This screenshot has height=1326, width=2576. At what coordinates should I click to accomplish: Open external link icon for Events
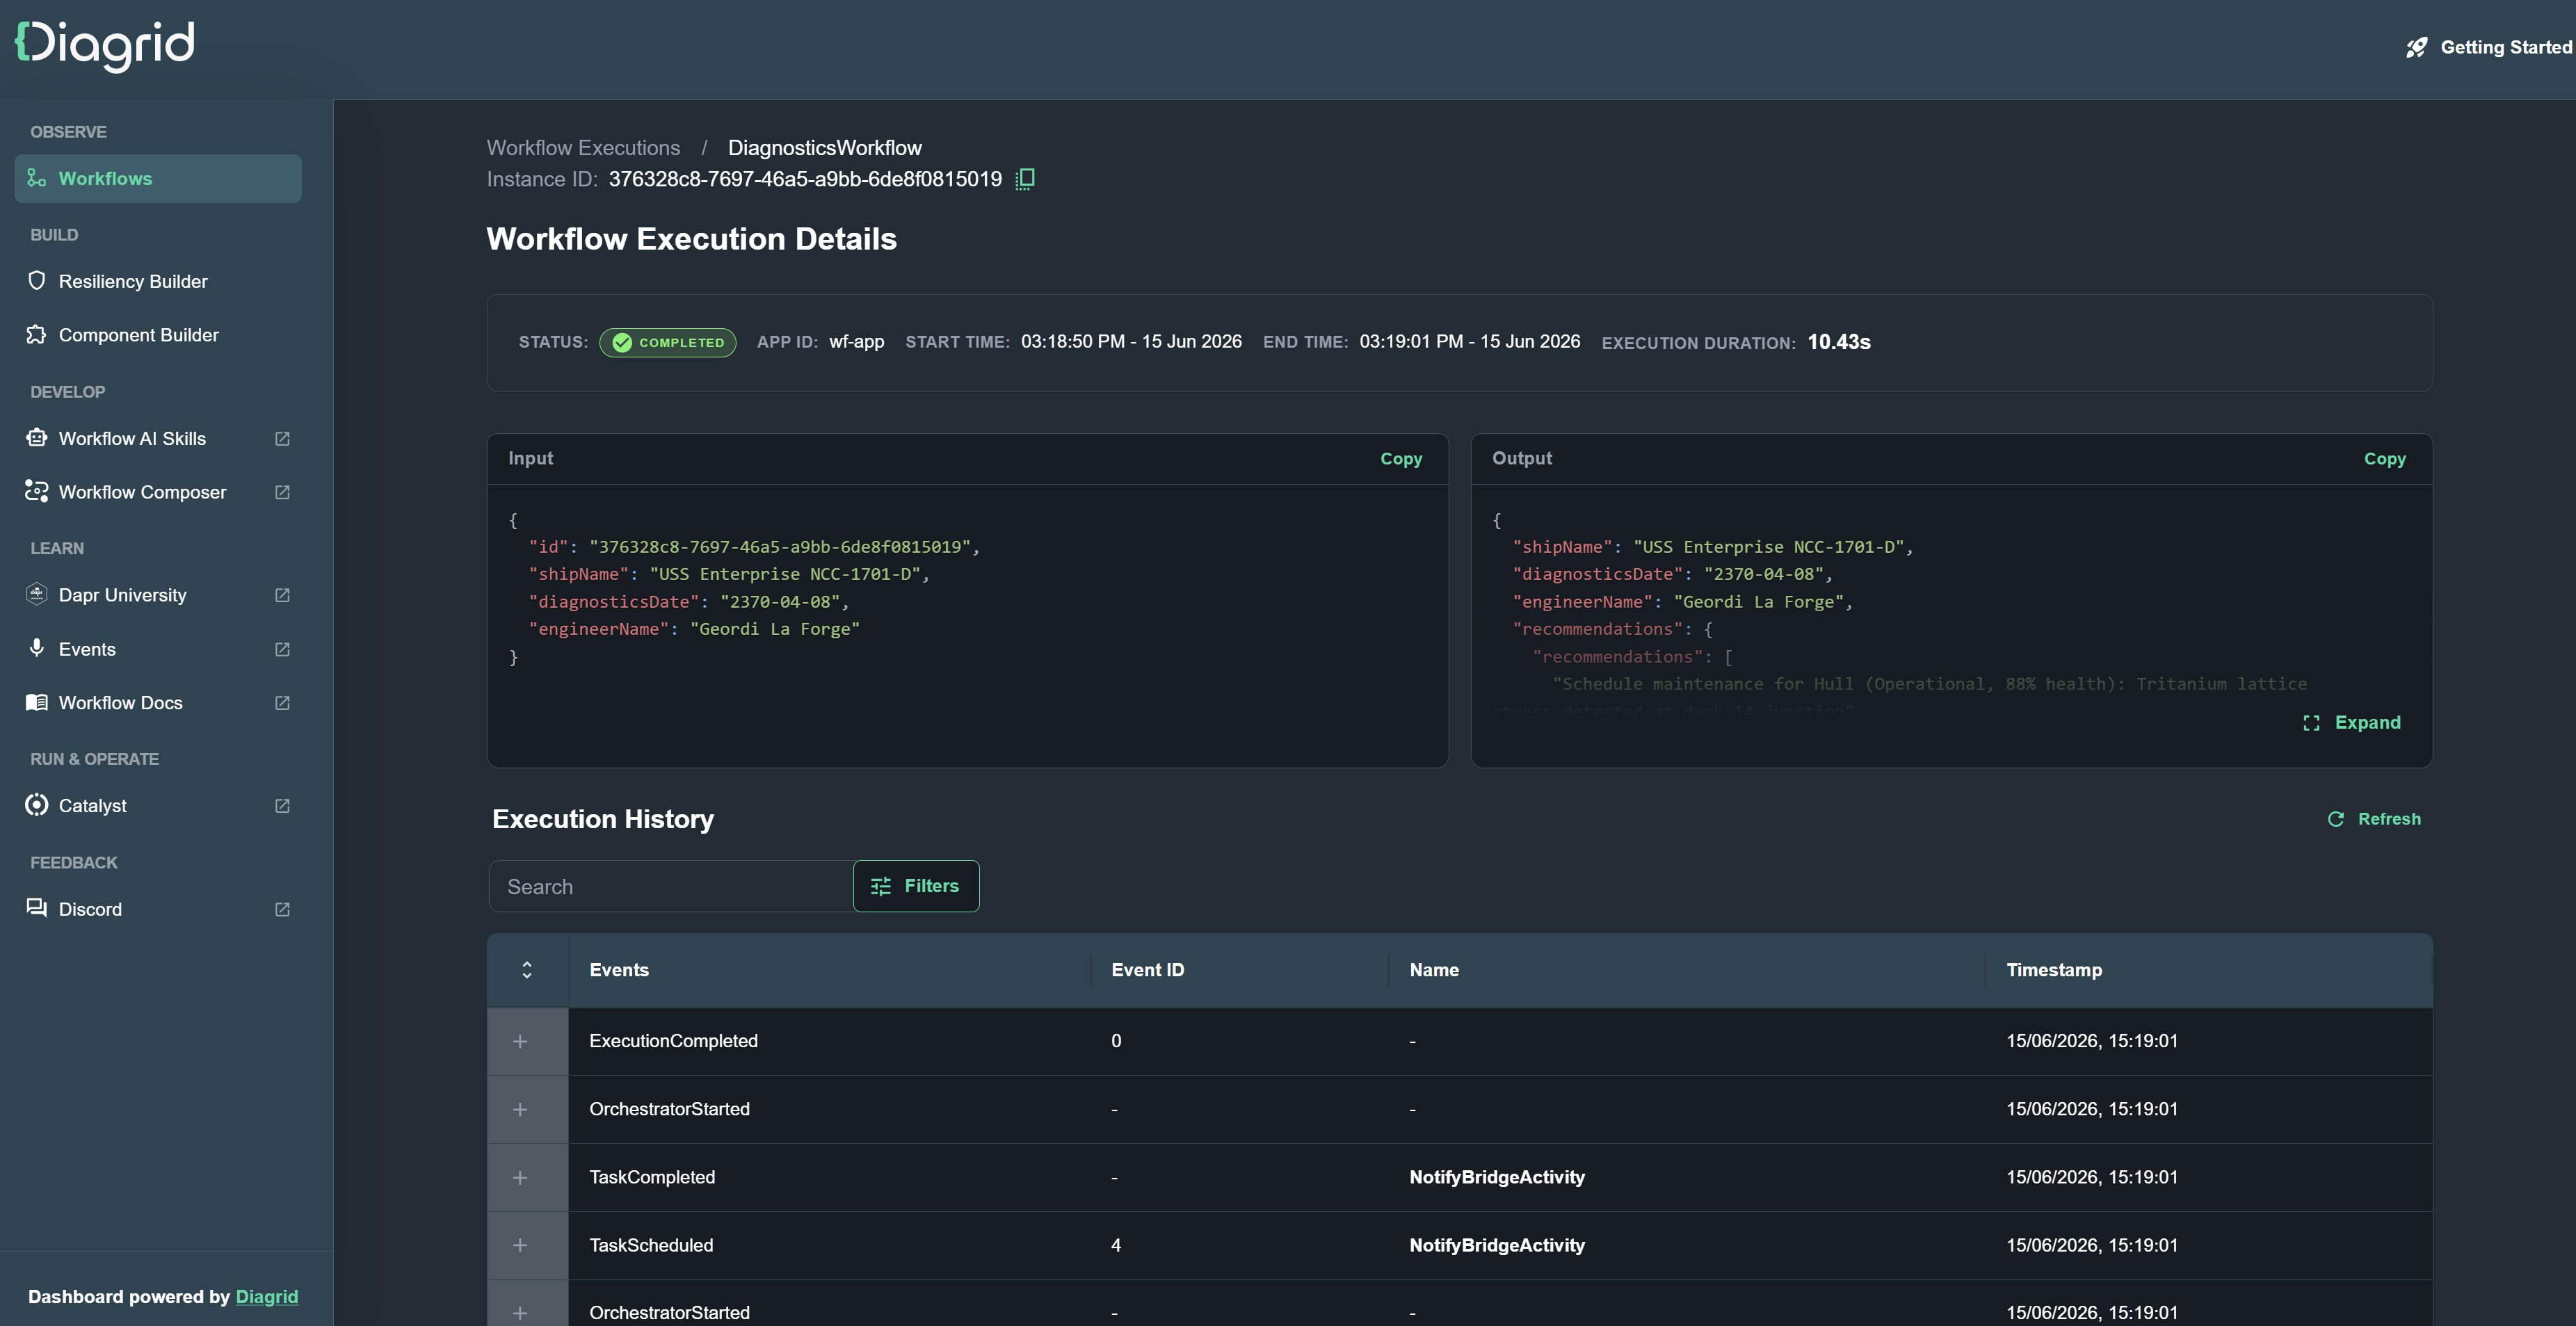click(x=282, y=649)
